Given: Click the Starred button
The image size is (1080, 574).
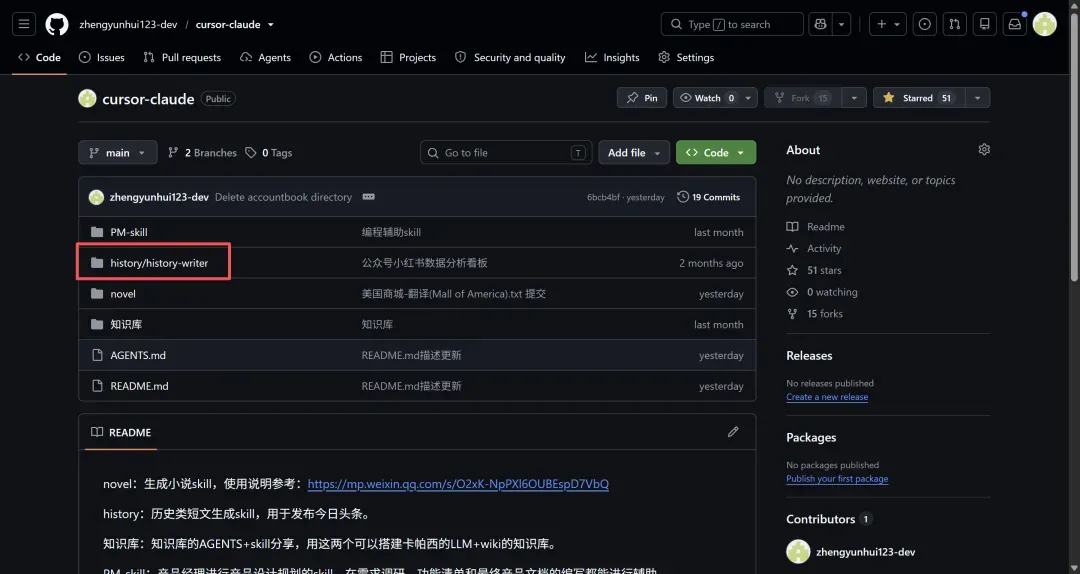Looking at the screenshot, I should pos(919,98).
